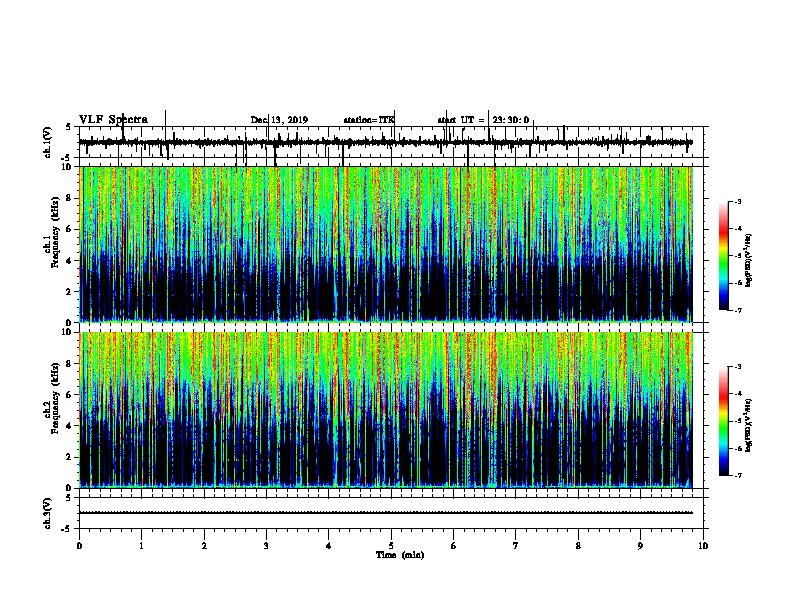Click the flat ch.3 waveform trace
792x612 pixels.
coord(386,513)
